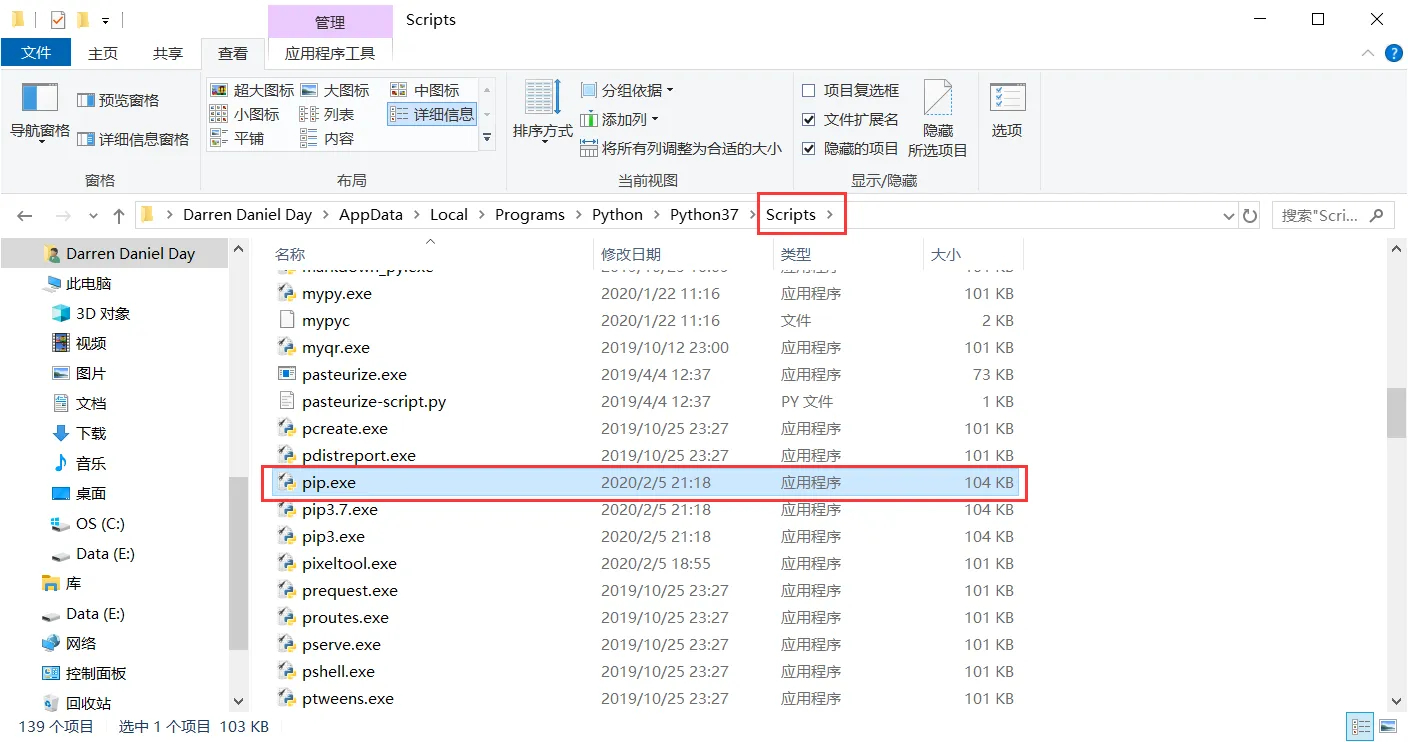Open the 排序方式 sort menu
Viewport: 1408px width, 742px height.
[x=543, y=113]
